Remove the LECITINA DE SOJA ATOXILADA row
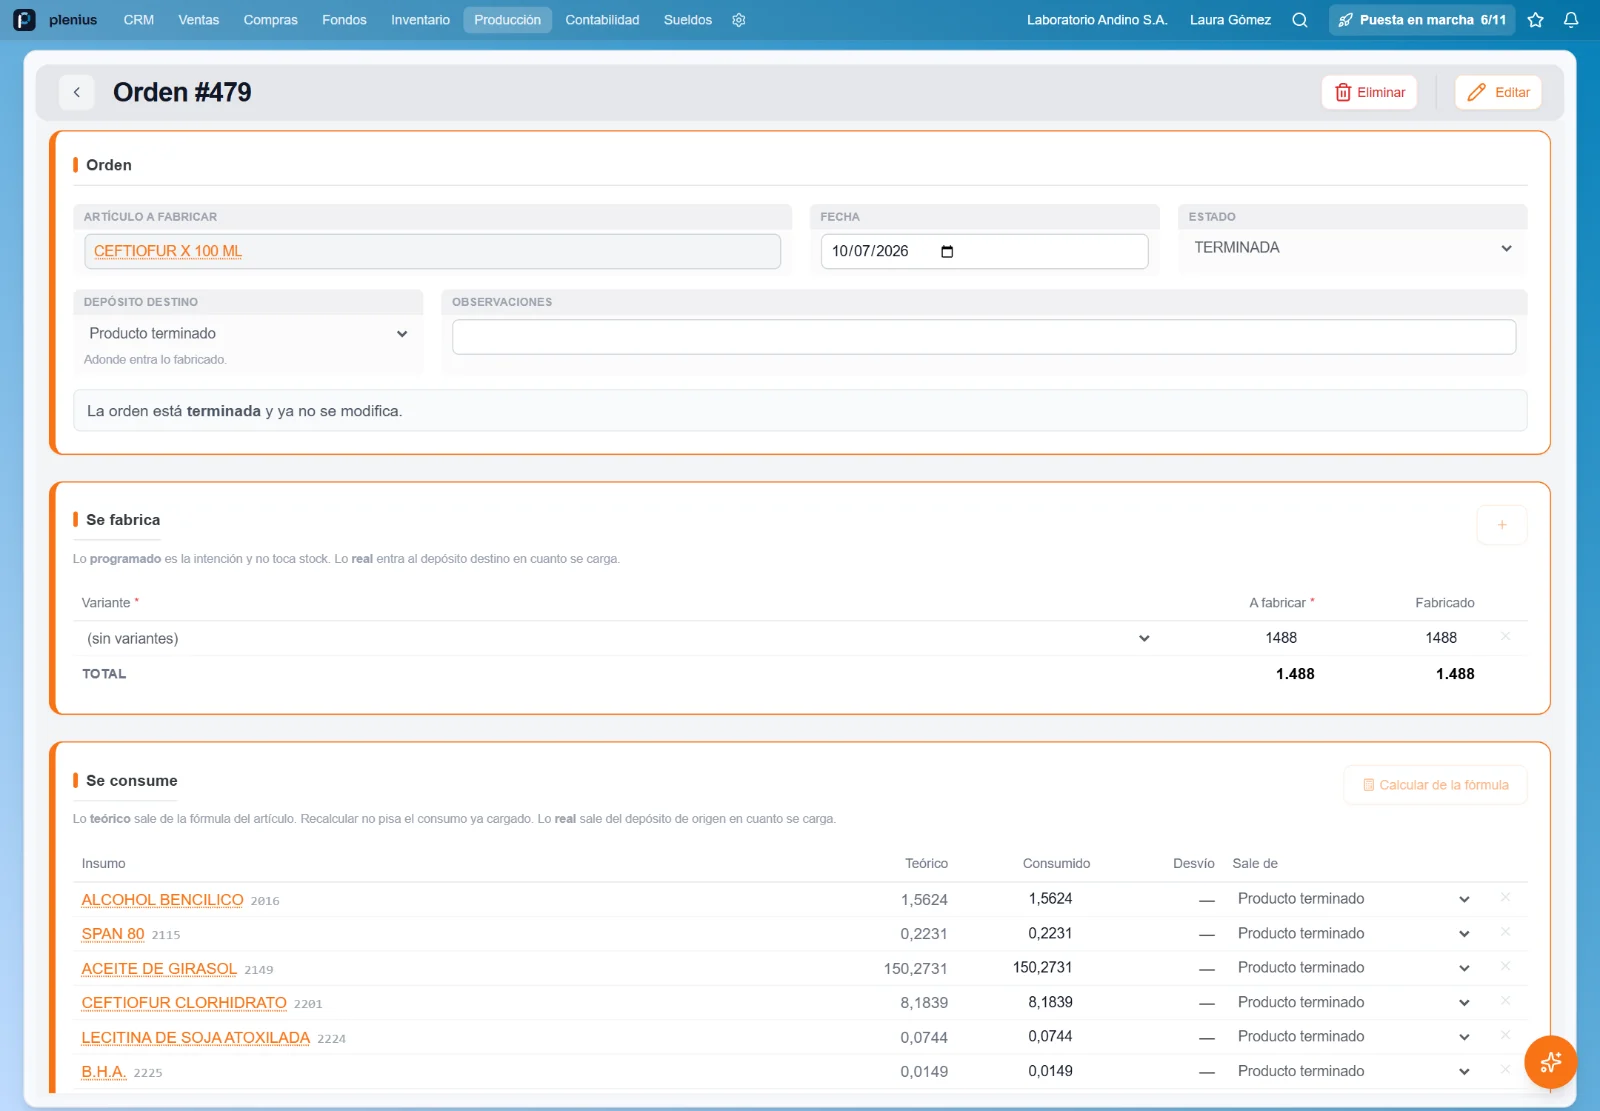 1505,1036
